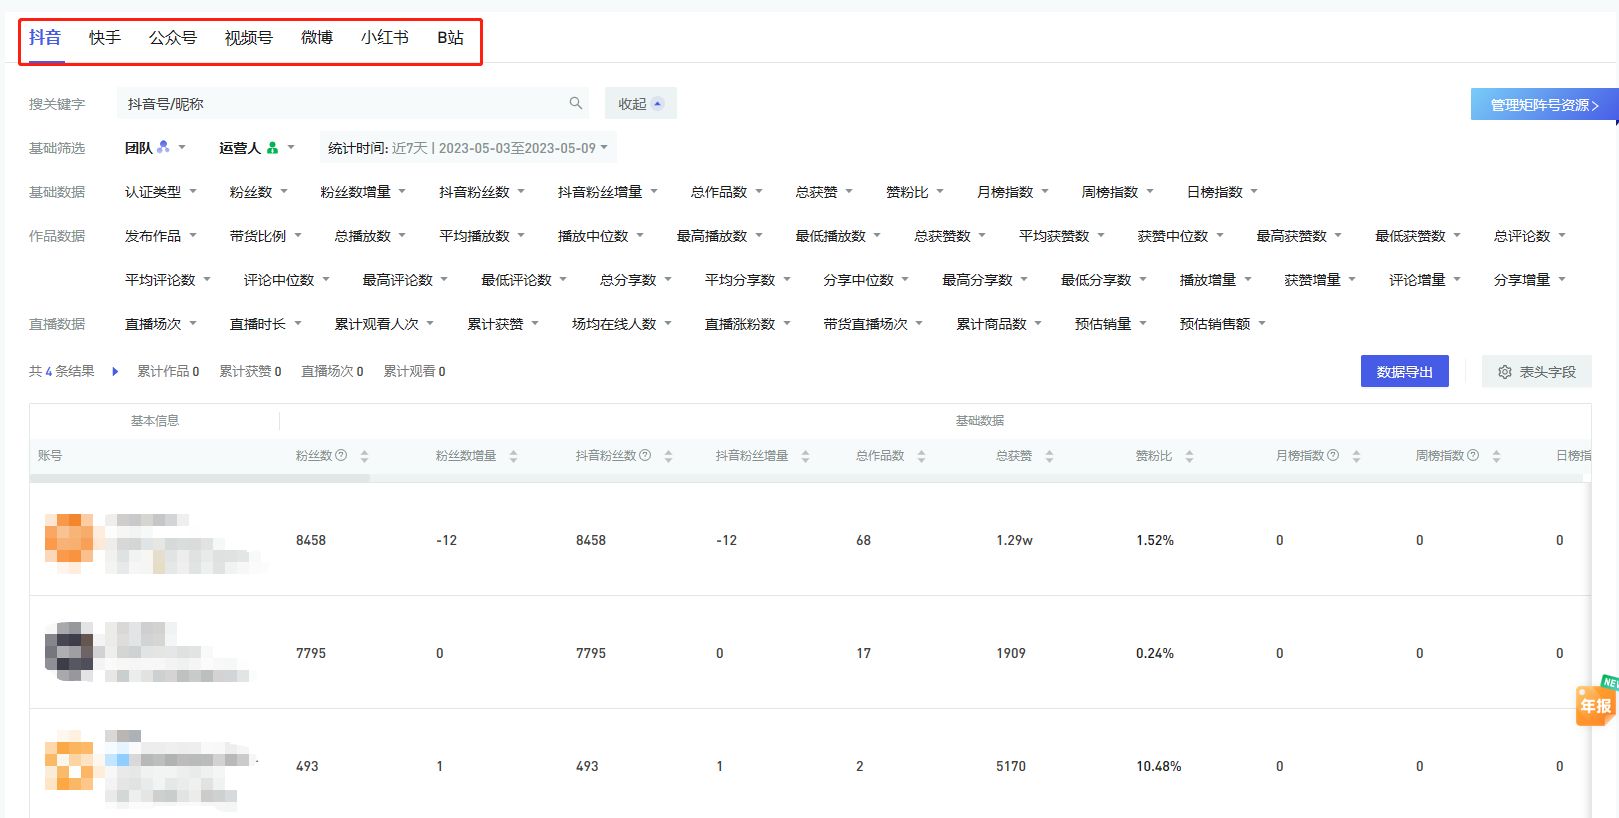
Task: Open the 小红书 tab
Action: tap(385, 38)
